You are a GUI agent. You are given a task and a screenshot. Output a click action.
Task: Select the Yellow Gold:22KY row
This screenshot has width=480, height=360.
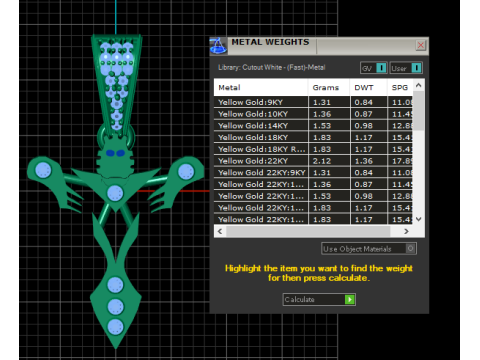[x=313, y=161]
